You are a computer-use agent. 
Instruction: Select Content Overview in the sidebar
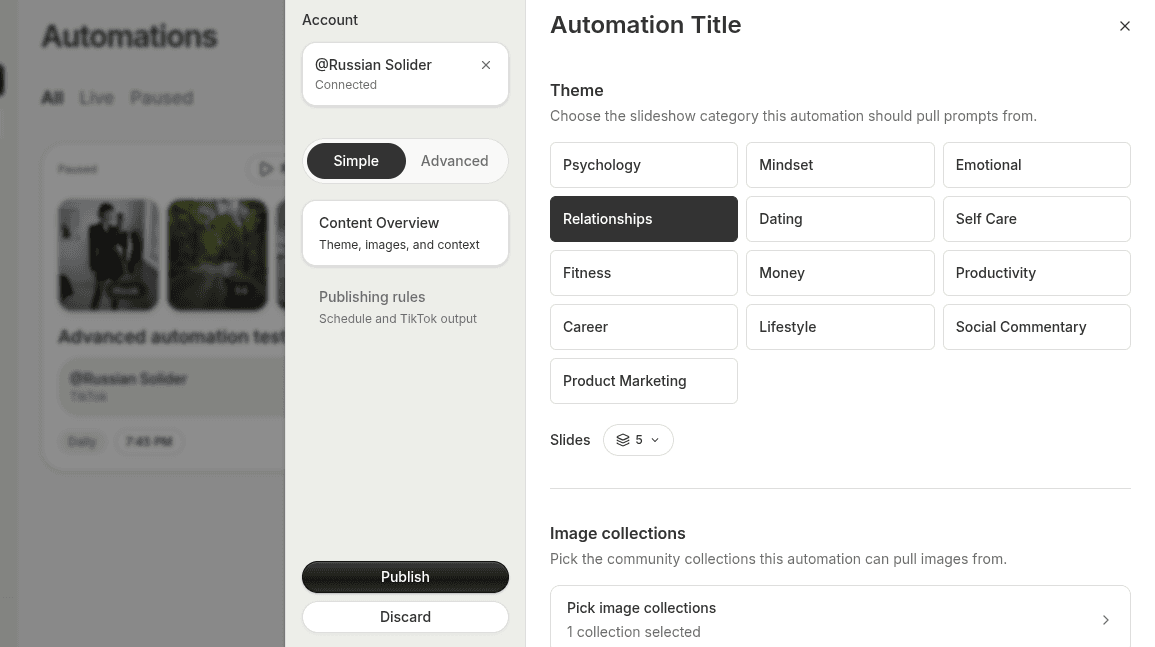[x=405, y=233]
